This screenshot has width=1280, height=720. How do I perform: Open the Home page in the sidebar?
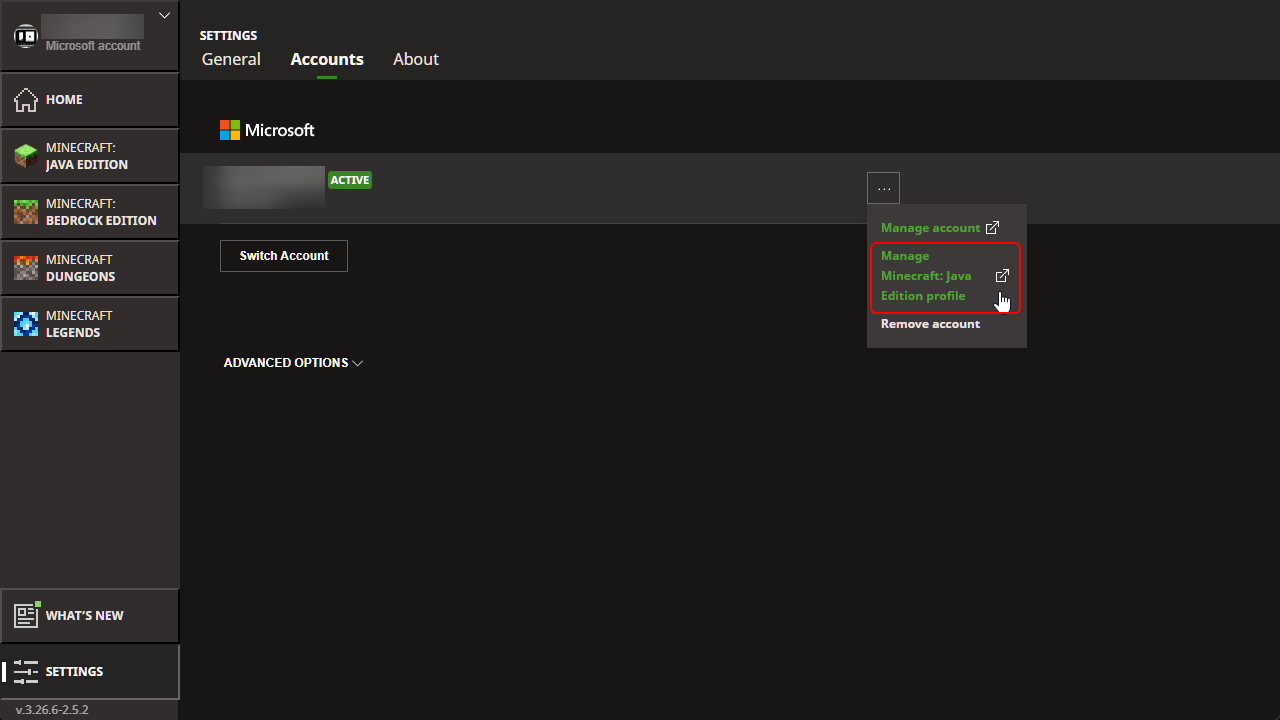click(x=90, y=99)
